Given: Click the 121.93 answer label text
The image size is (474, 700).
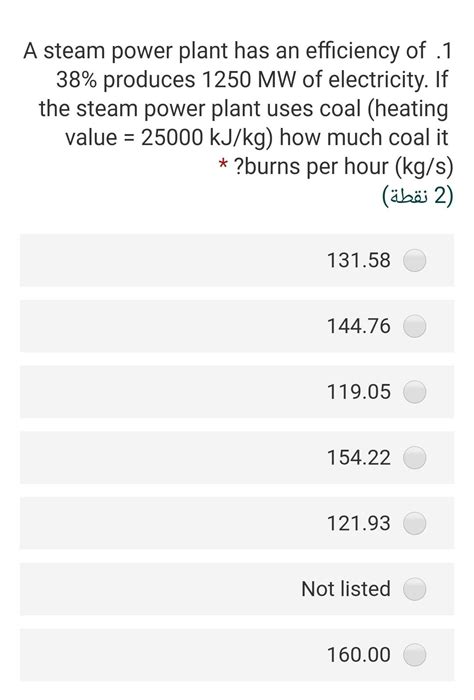Looking at the screenshot, I should click(359, 523).
